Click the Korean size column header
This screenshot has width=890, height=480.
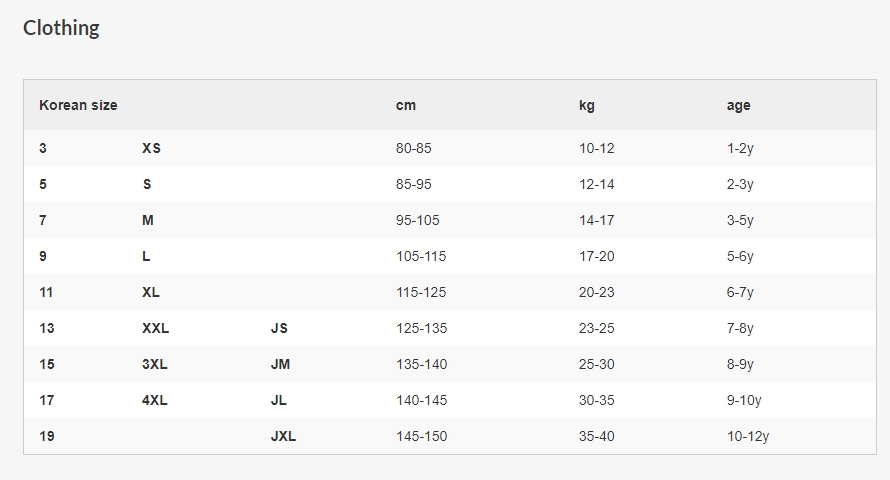point(78,105)
